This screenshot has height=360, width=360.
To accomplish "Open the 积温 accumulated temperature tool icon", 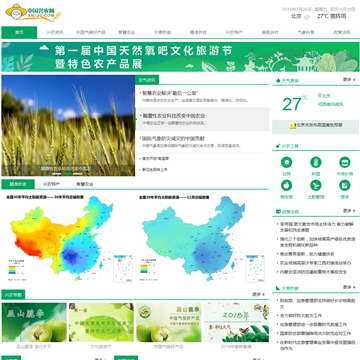I will click(315, 162).
